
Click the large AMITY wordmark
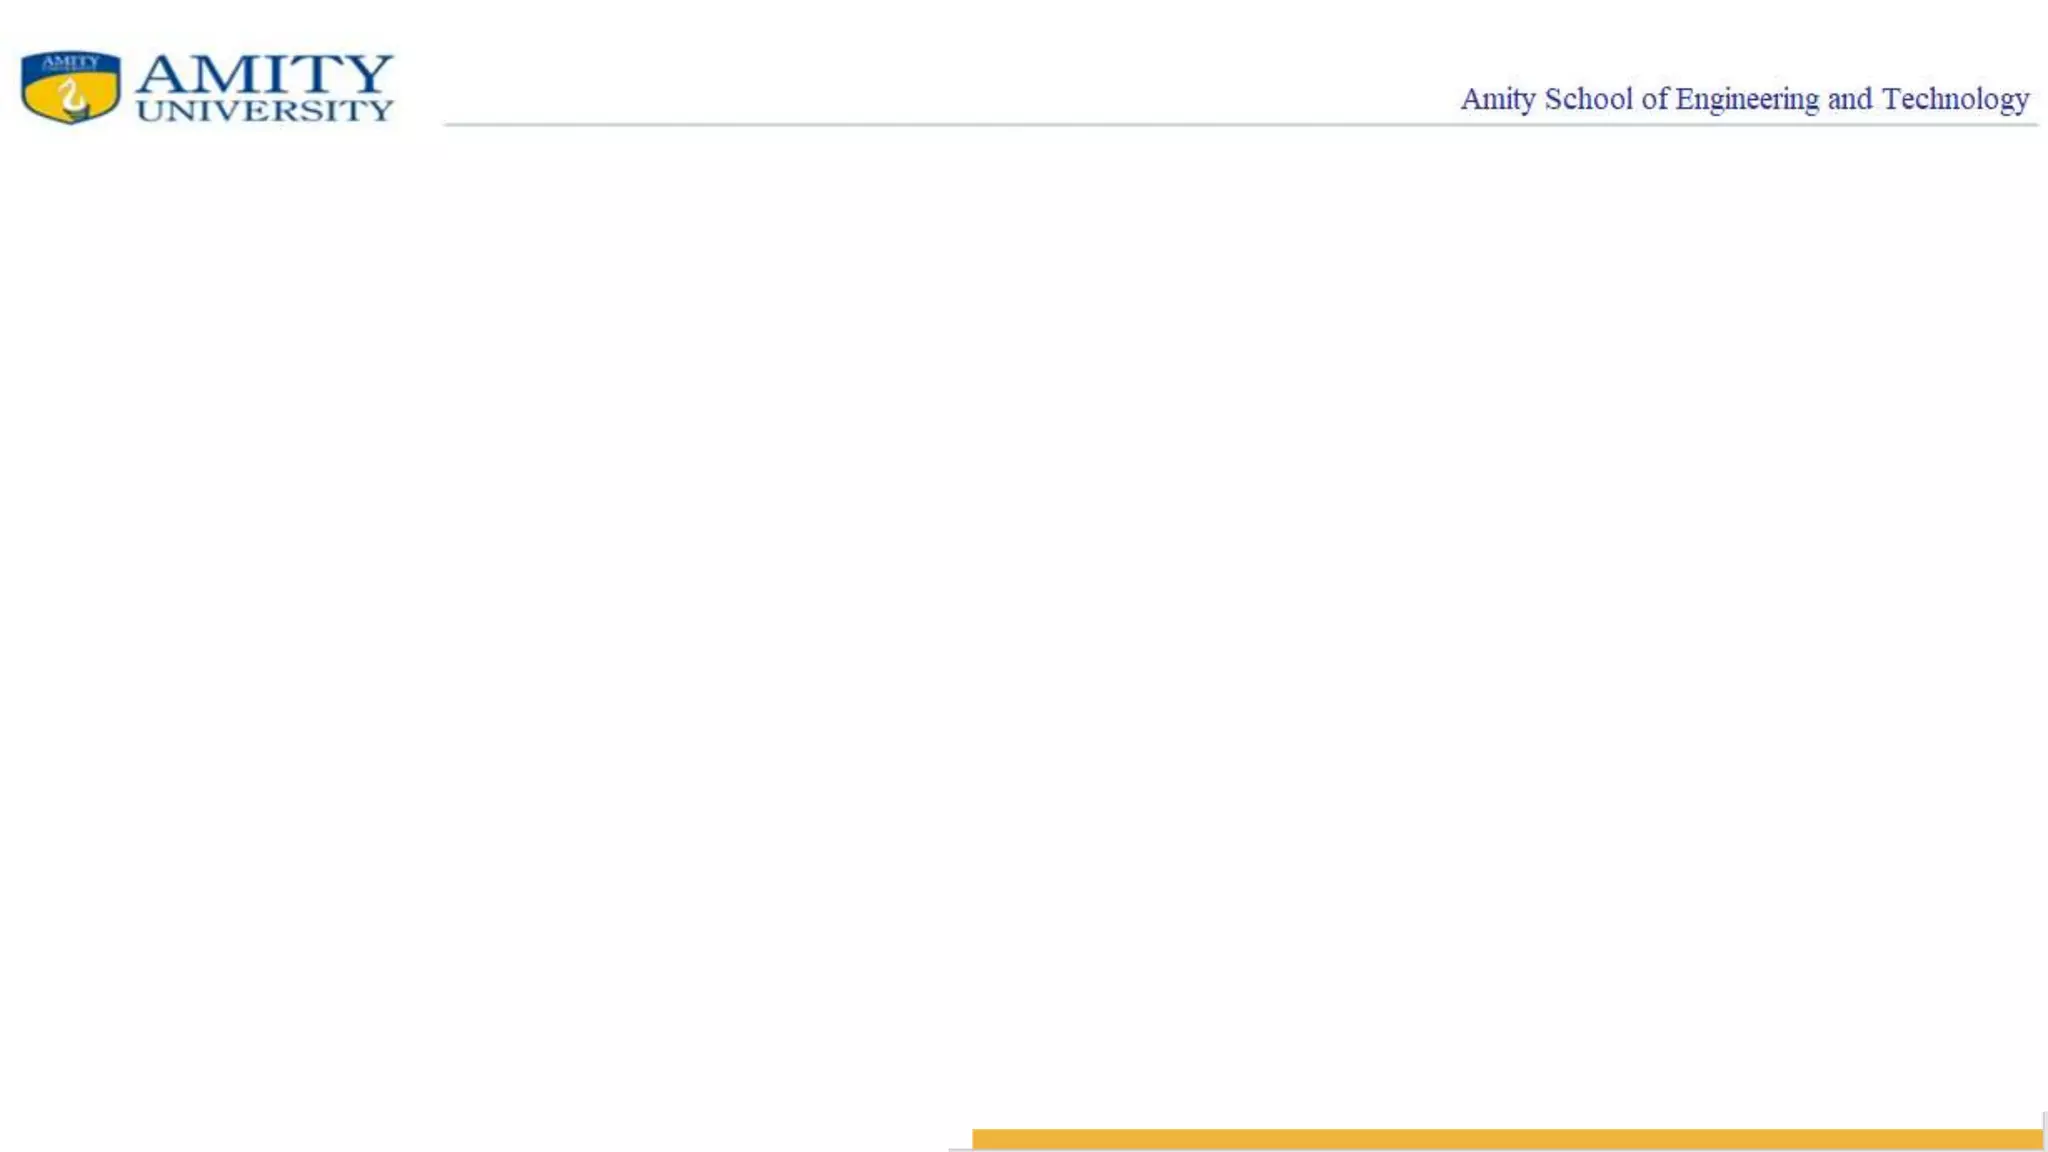(264, 73)
